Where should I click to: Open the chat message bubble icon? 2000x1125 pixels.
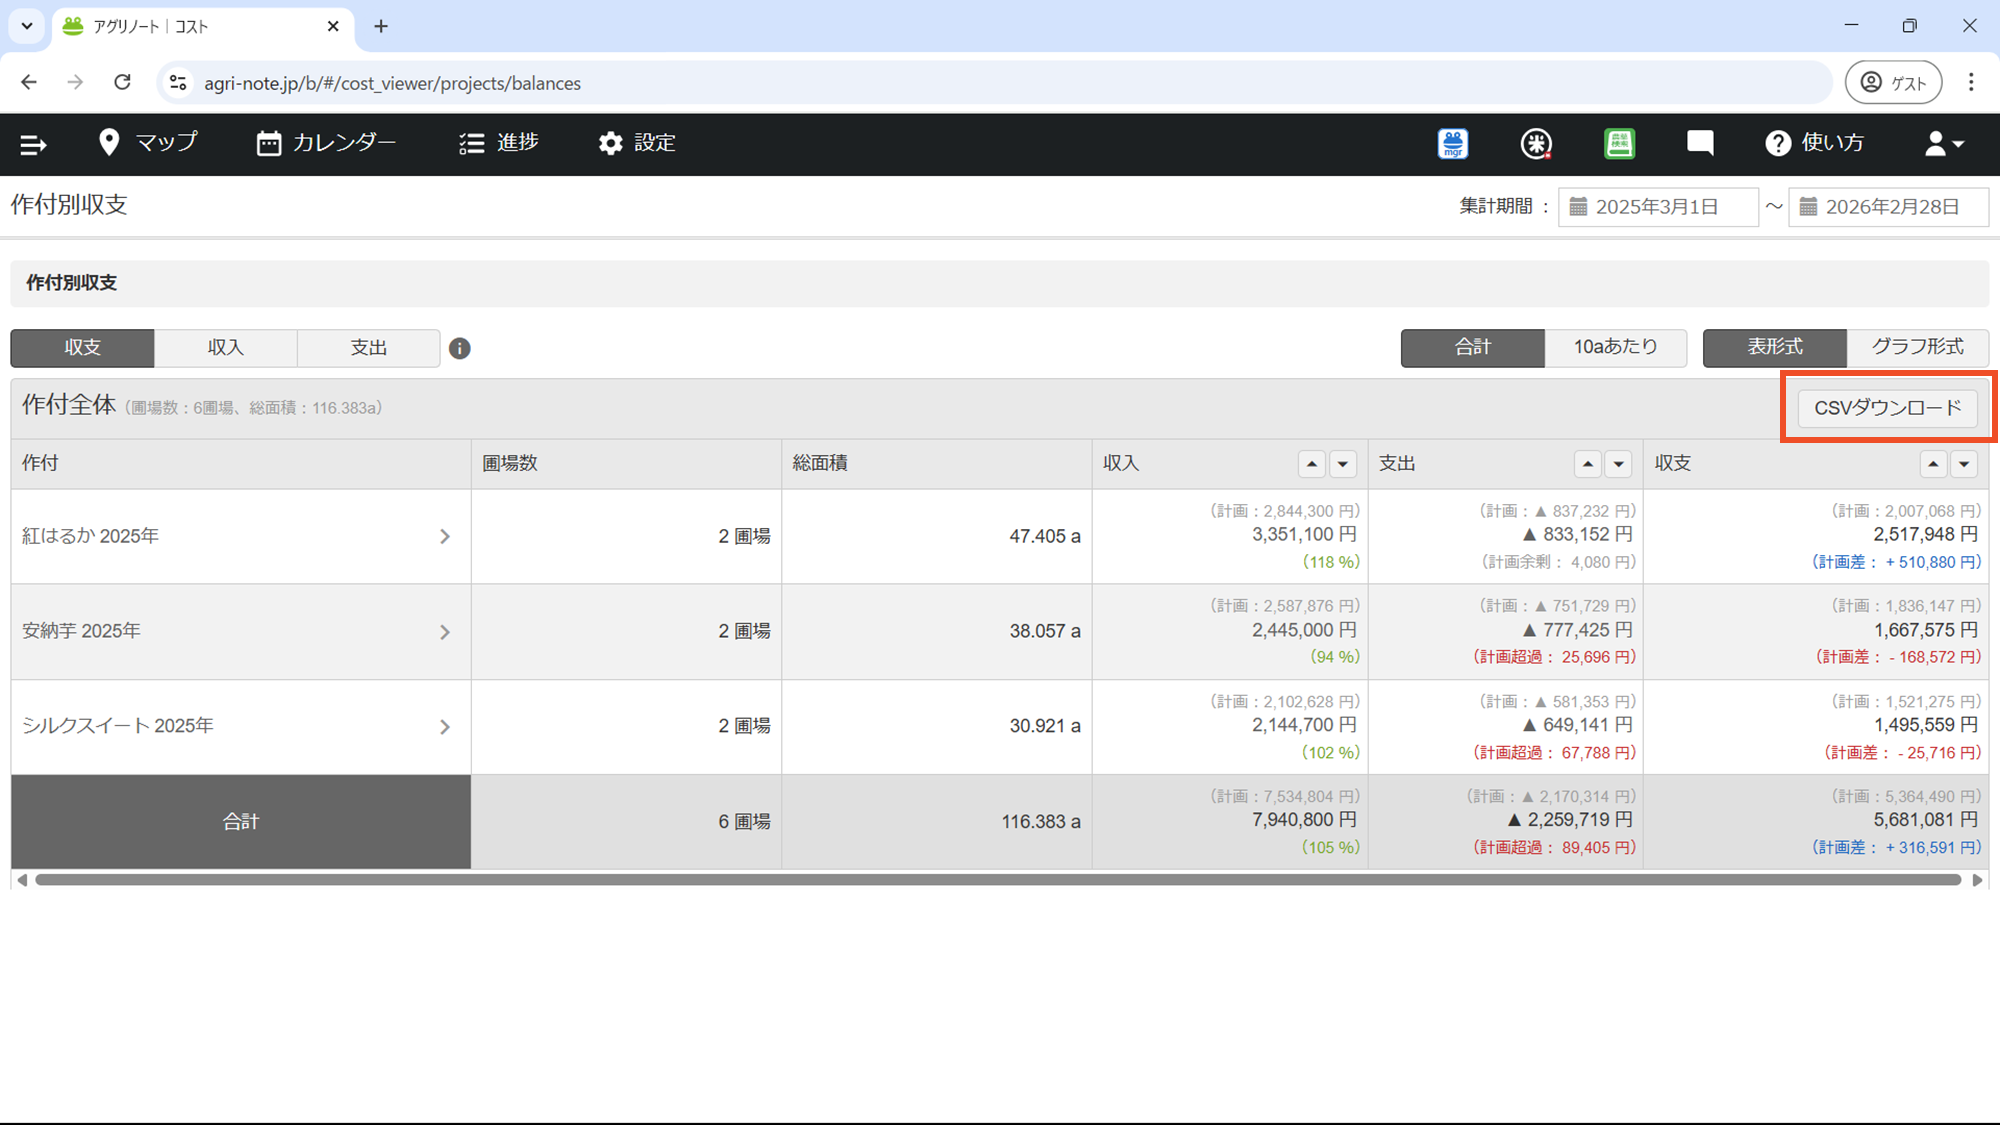pos(1700,143)
